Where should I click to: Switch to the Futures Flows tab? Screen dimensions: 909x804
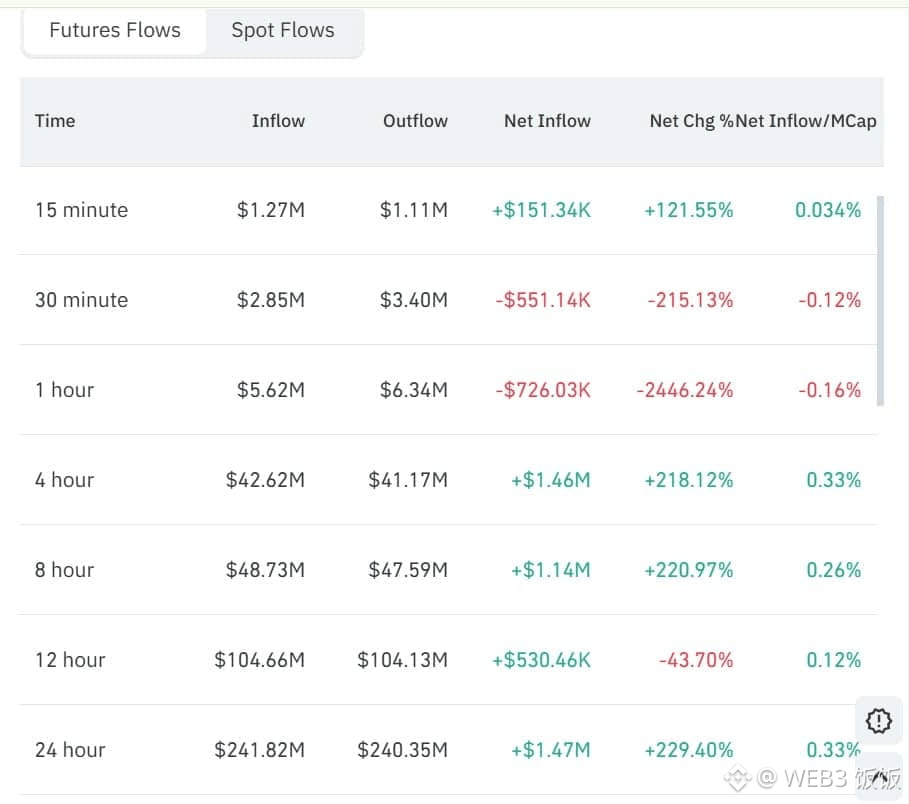(x=115, y=30)
